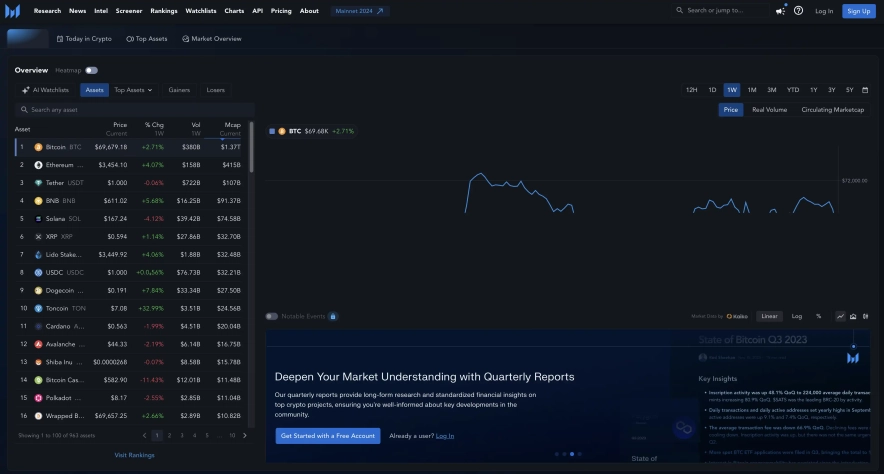
Task: Click the Bitcoin coin icon in table
Action: (x=39, y=147)
